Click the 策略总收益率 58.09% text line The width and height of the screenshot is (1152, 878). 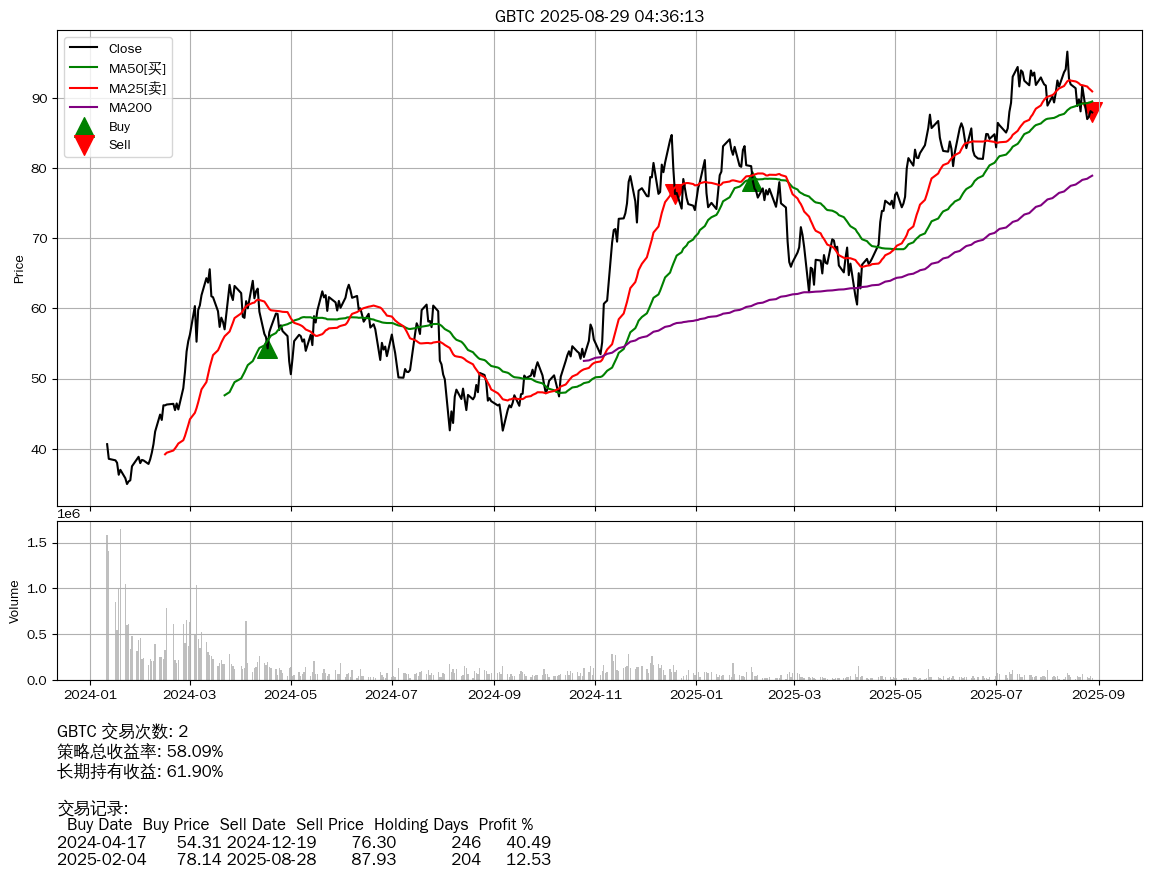(x=140, y=751)
